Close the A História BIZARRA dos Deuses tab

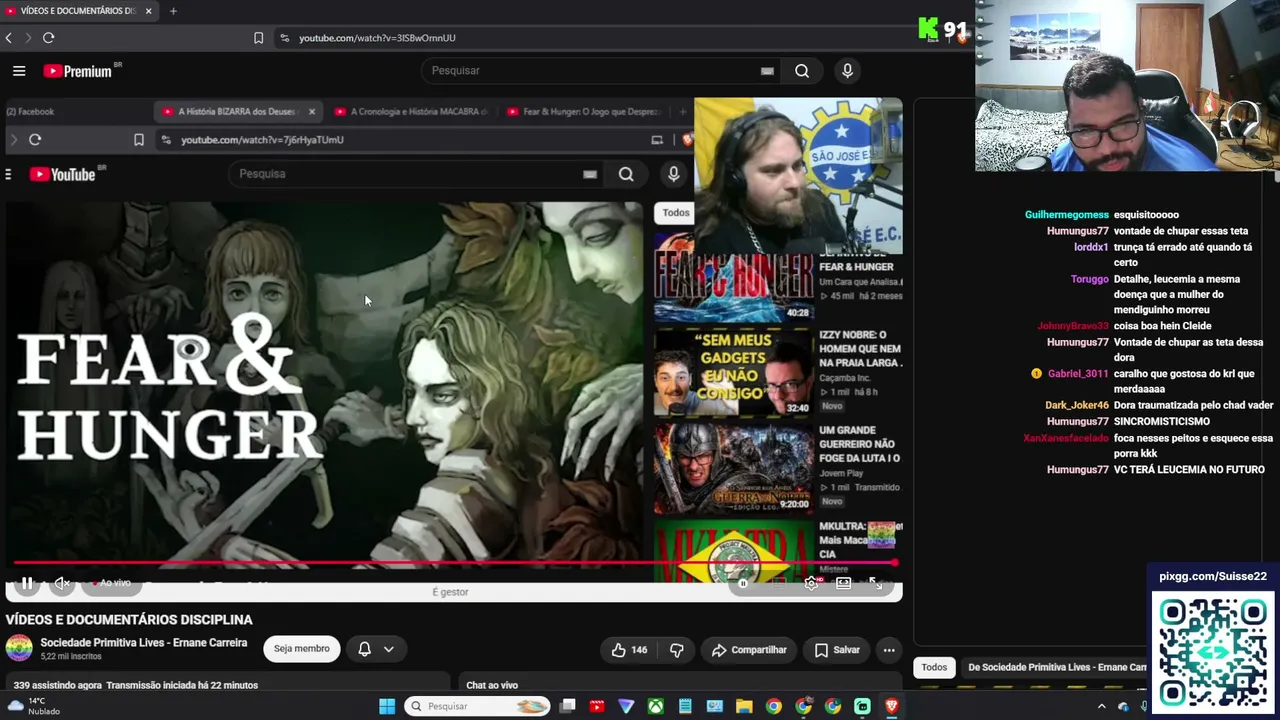tap(311, 112)
